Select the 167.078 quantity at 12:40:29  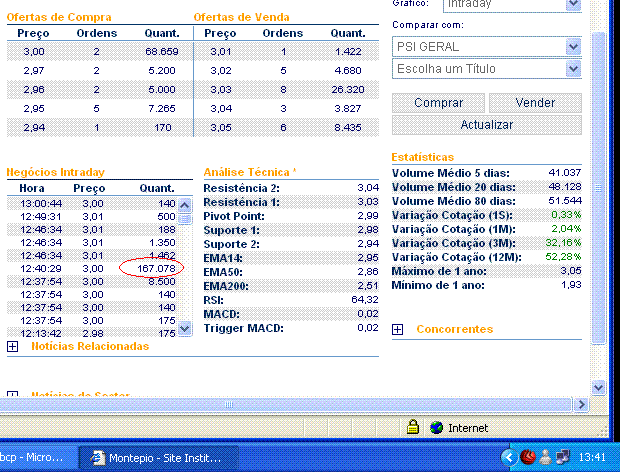pyautogui.click(x=156, y=269)
